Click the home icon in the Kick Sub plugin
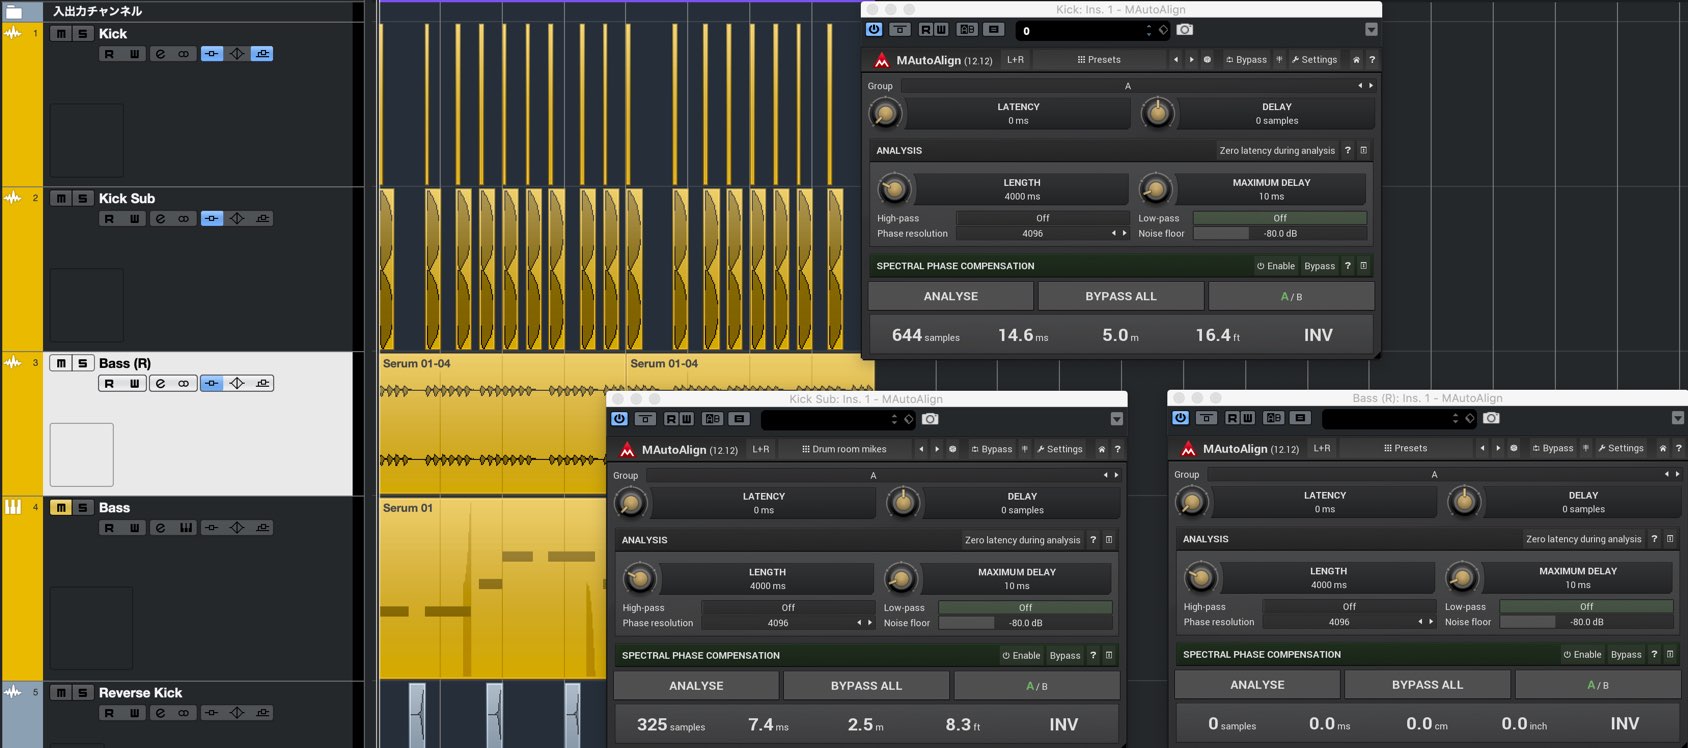This screenshot has width=1688, height=748. point(1102,449)
